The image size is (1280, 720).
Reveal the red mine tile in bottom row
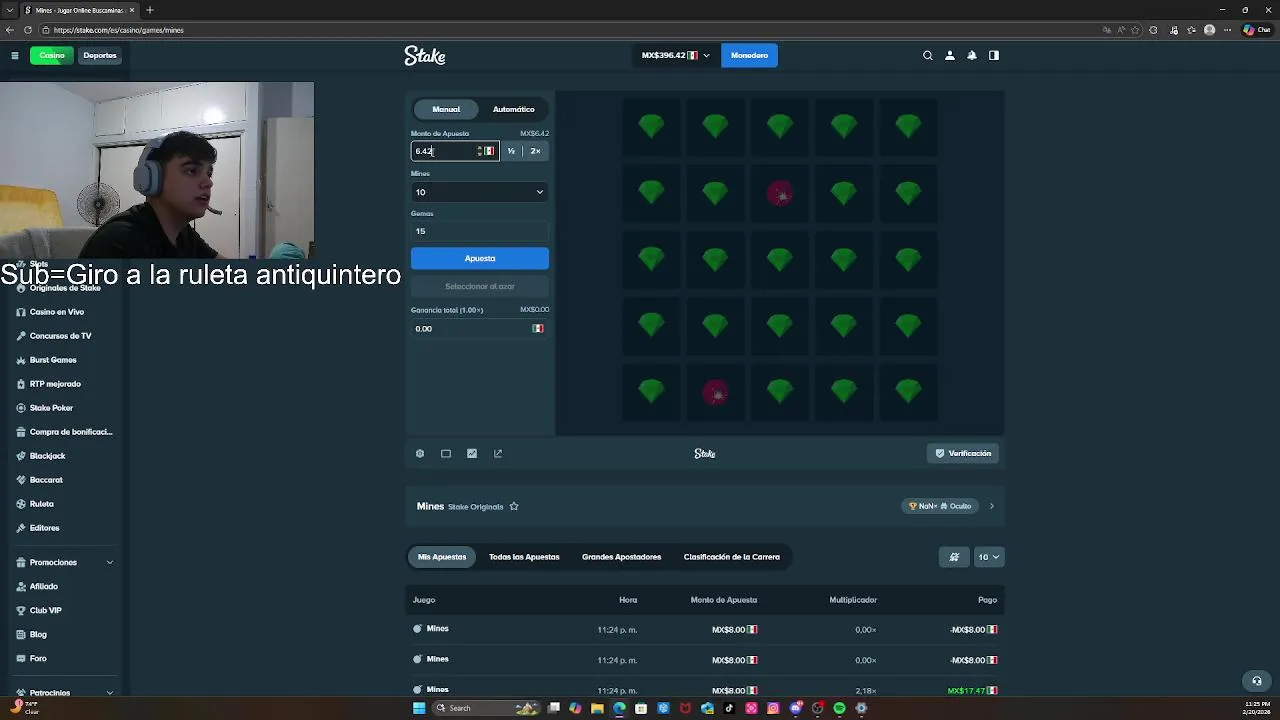click(715, 393)
